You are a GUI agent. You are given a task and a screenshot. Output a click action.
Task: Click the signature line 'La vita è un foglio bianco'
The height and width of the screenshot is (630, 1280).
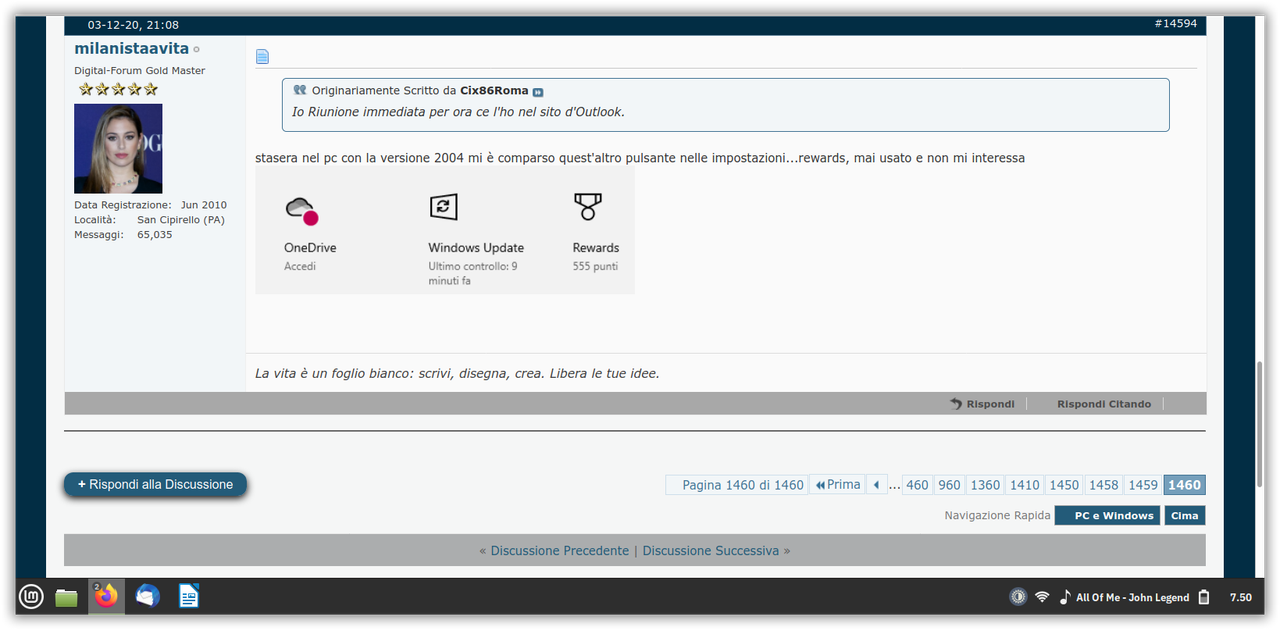[x=457, y=374]
